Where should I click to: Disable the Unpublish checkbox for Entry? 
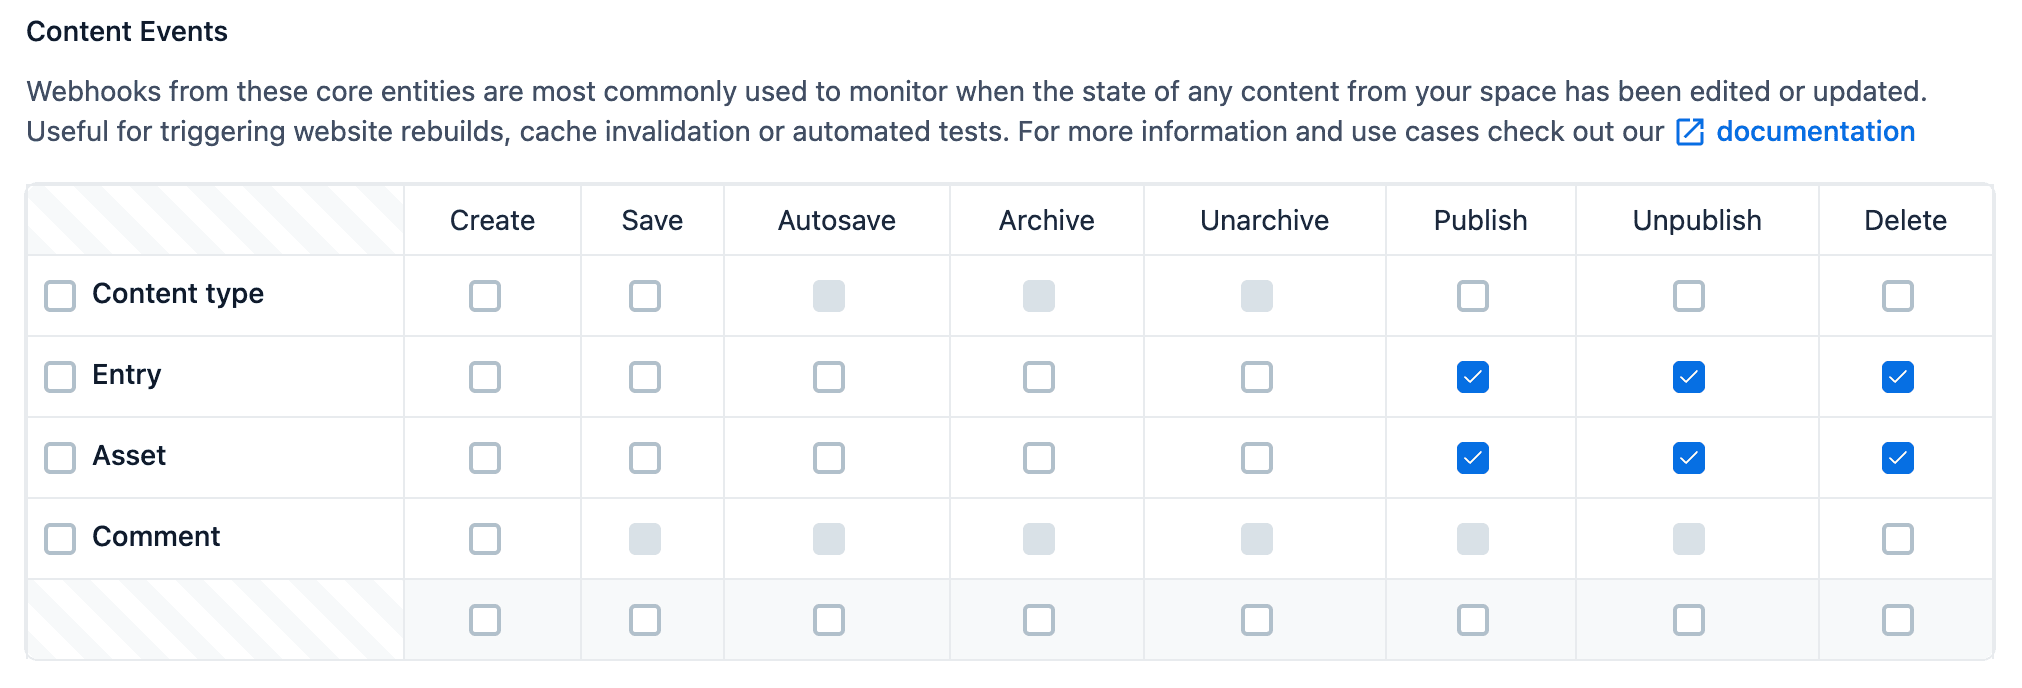(x=1688, y=377)
